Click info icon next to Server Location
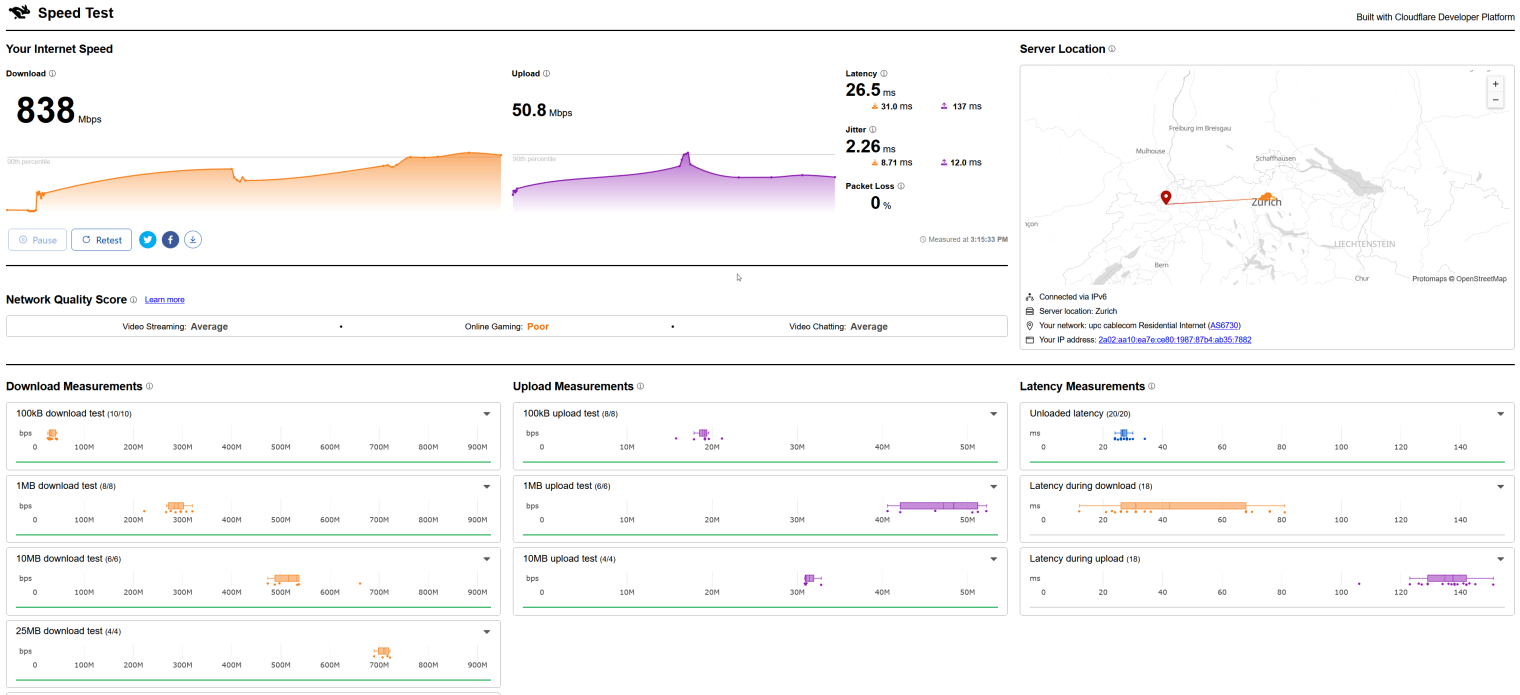 1112,49
